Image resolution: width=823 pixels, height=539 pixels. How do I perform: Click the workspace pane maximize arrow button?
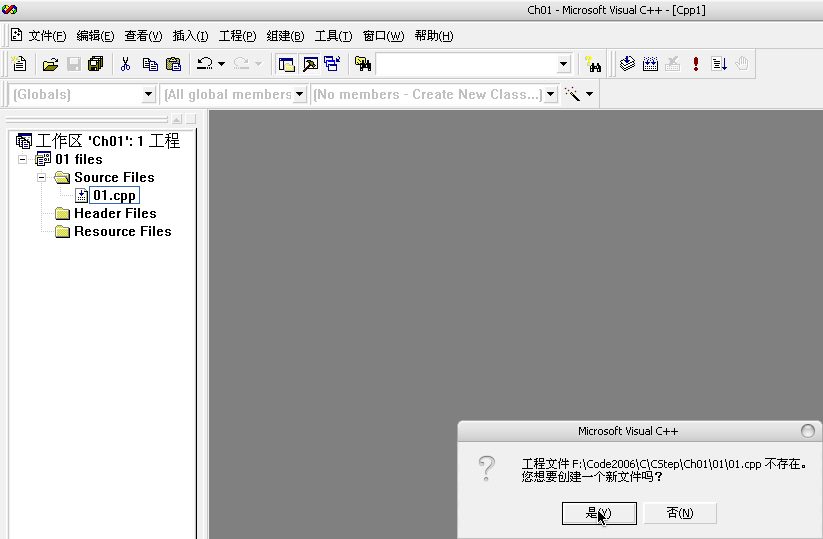click(177, 119)
